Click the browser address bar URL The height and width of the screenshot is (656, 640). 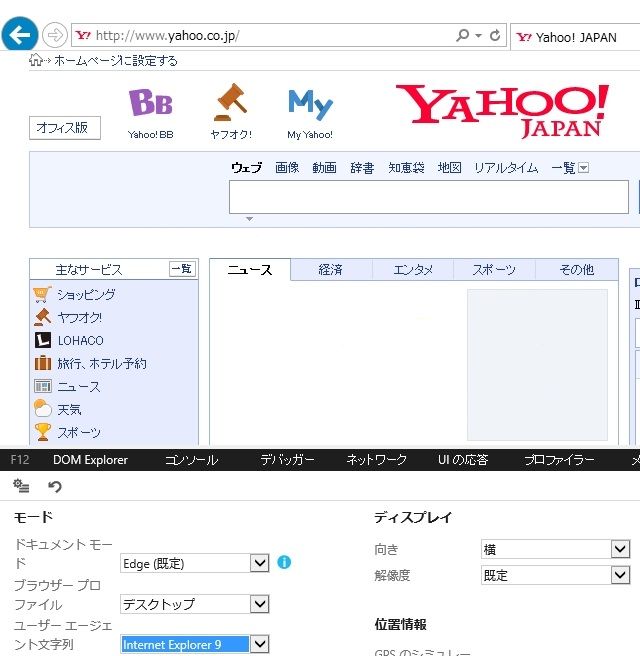[x=167, y=35]
